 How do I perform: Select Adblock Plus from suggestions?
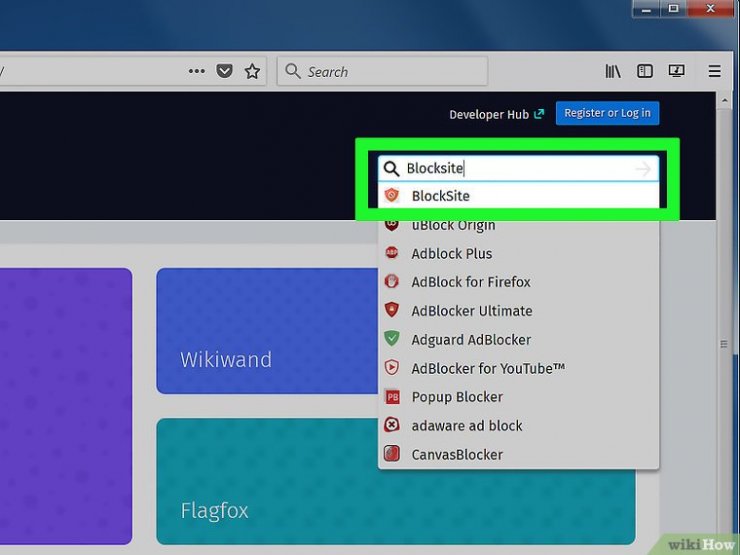(518, 253)
